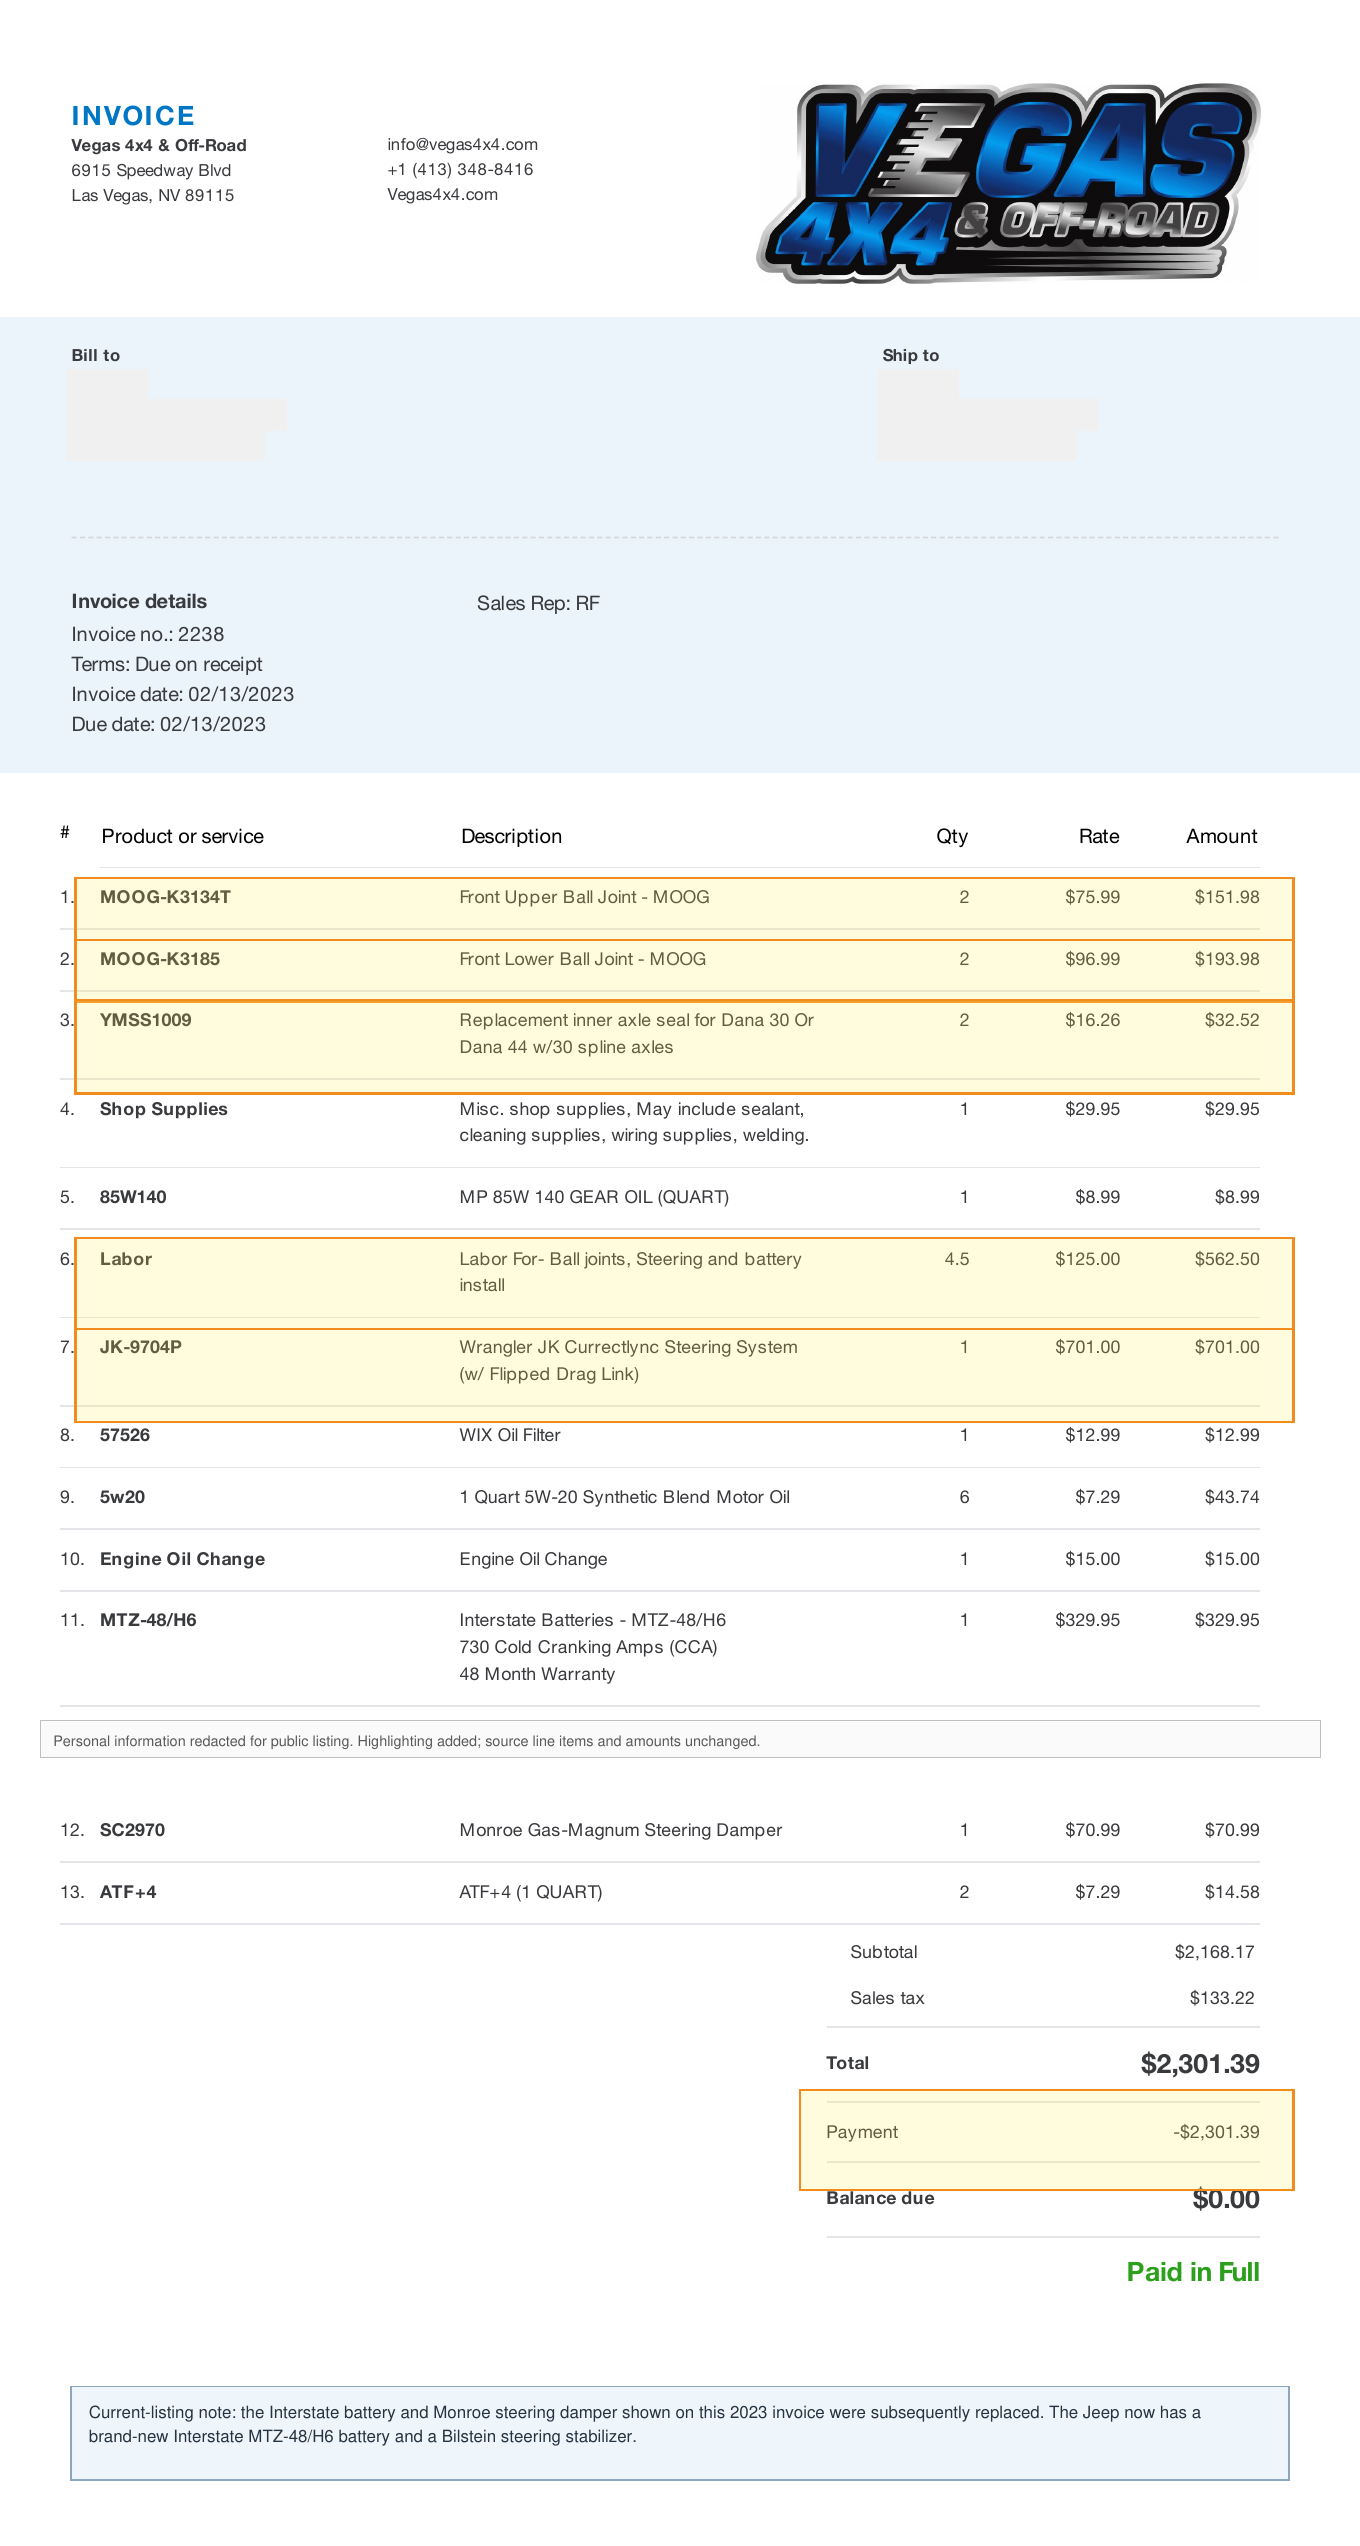
Task: Click the Sales Rep: RF text
Action: pyautogui.click(x=538, y=603)
